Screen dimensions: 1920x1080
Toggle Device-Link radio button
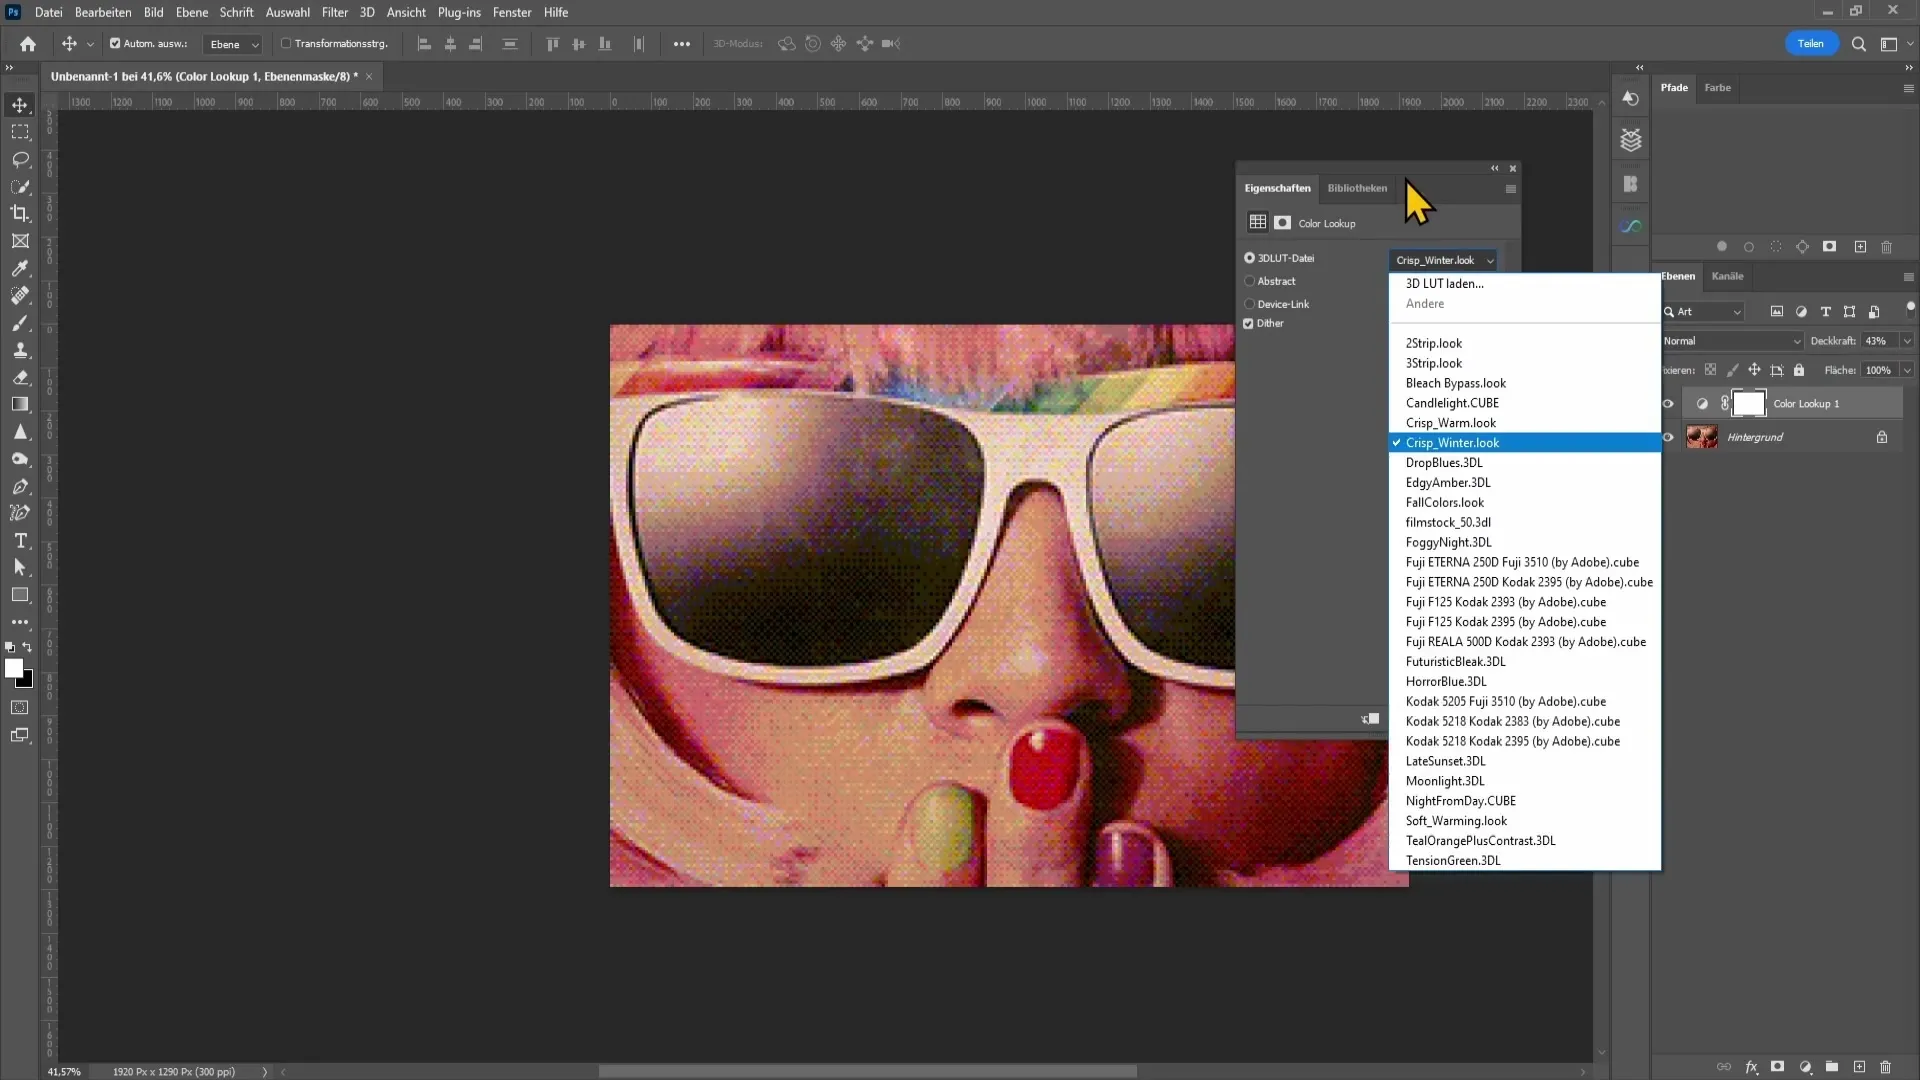pyautogui.click(x=1249, y=303)
